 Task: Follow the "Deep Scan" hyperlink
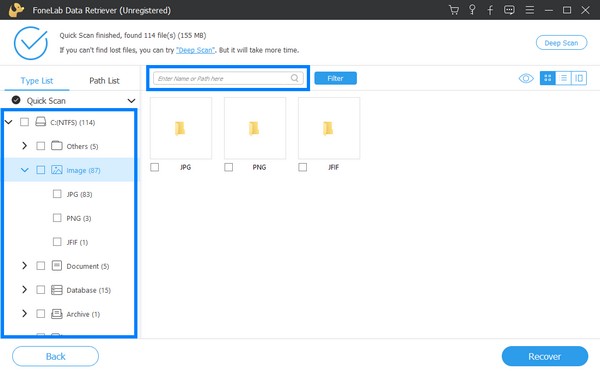[196, 50]
